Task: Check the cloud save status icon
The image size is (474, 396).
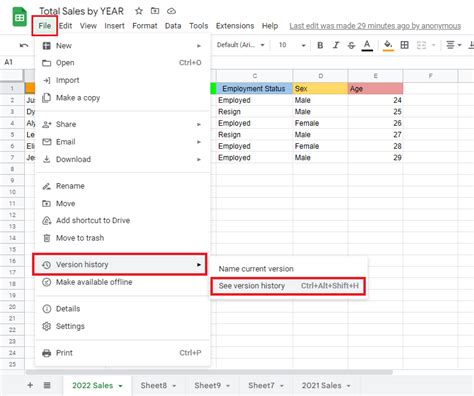Action: 171,11
